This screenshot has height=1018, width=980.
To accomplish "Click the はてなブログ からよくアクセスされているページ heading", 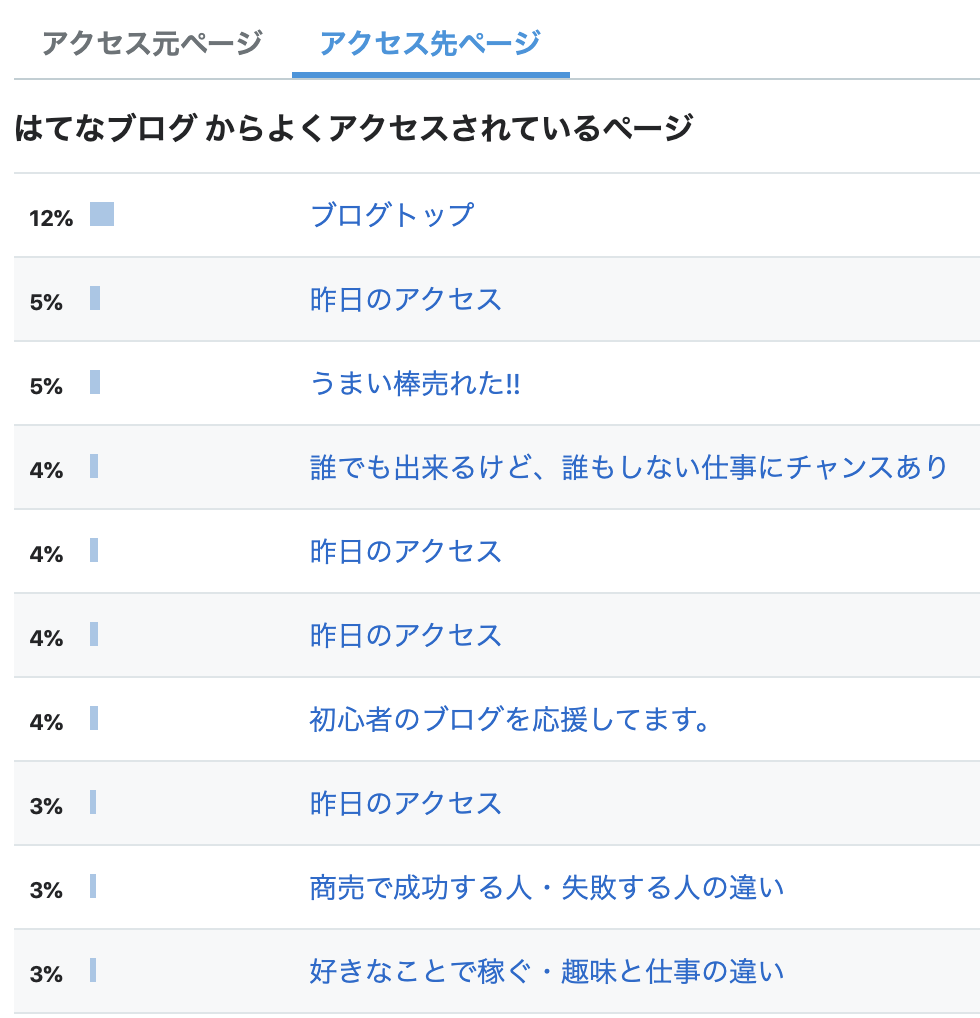I will click(x=353, y=128).
